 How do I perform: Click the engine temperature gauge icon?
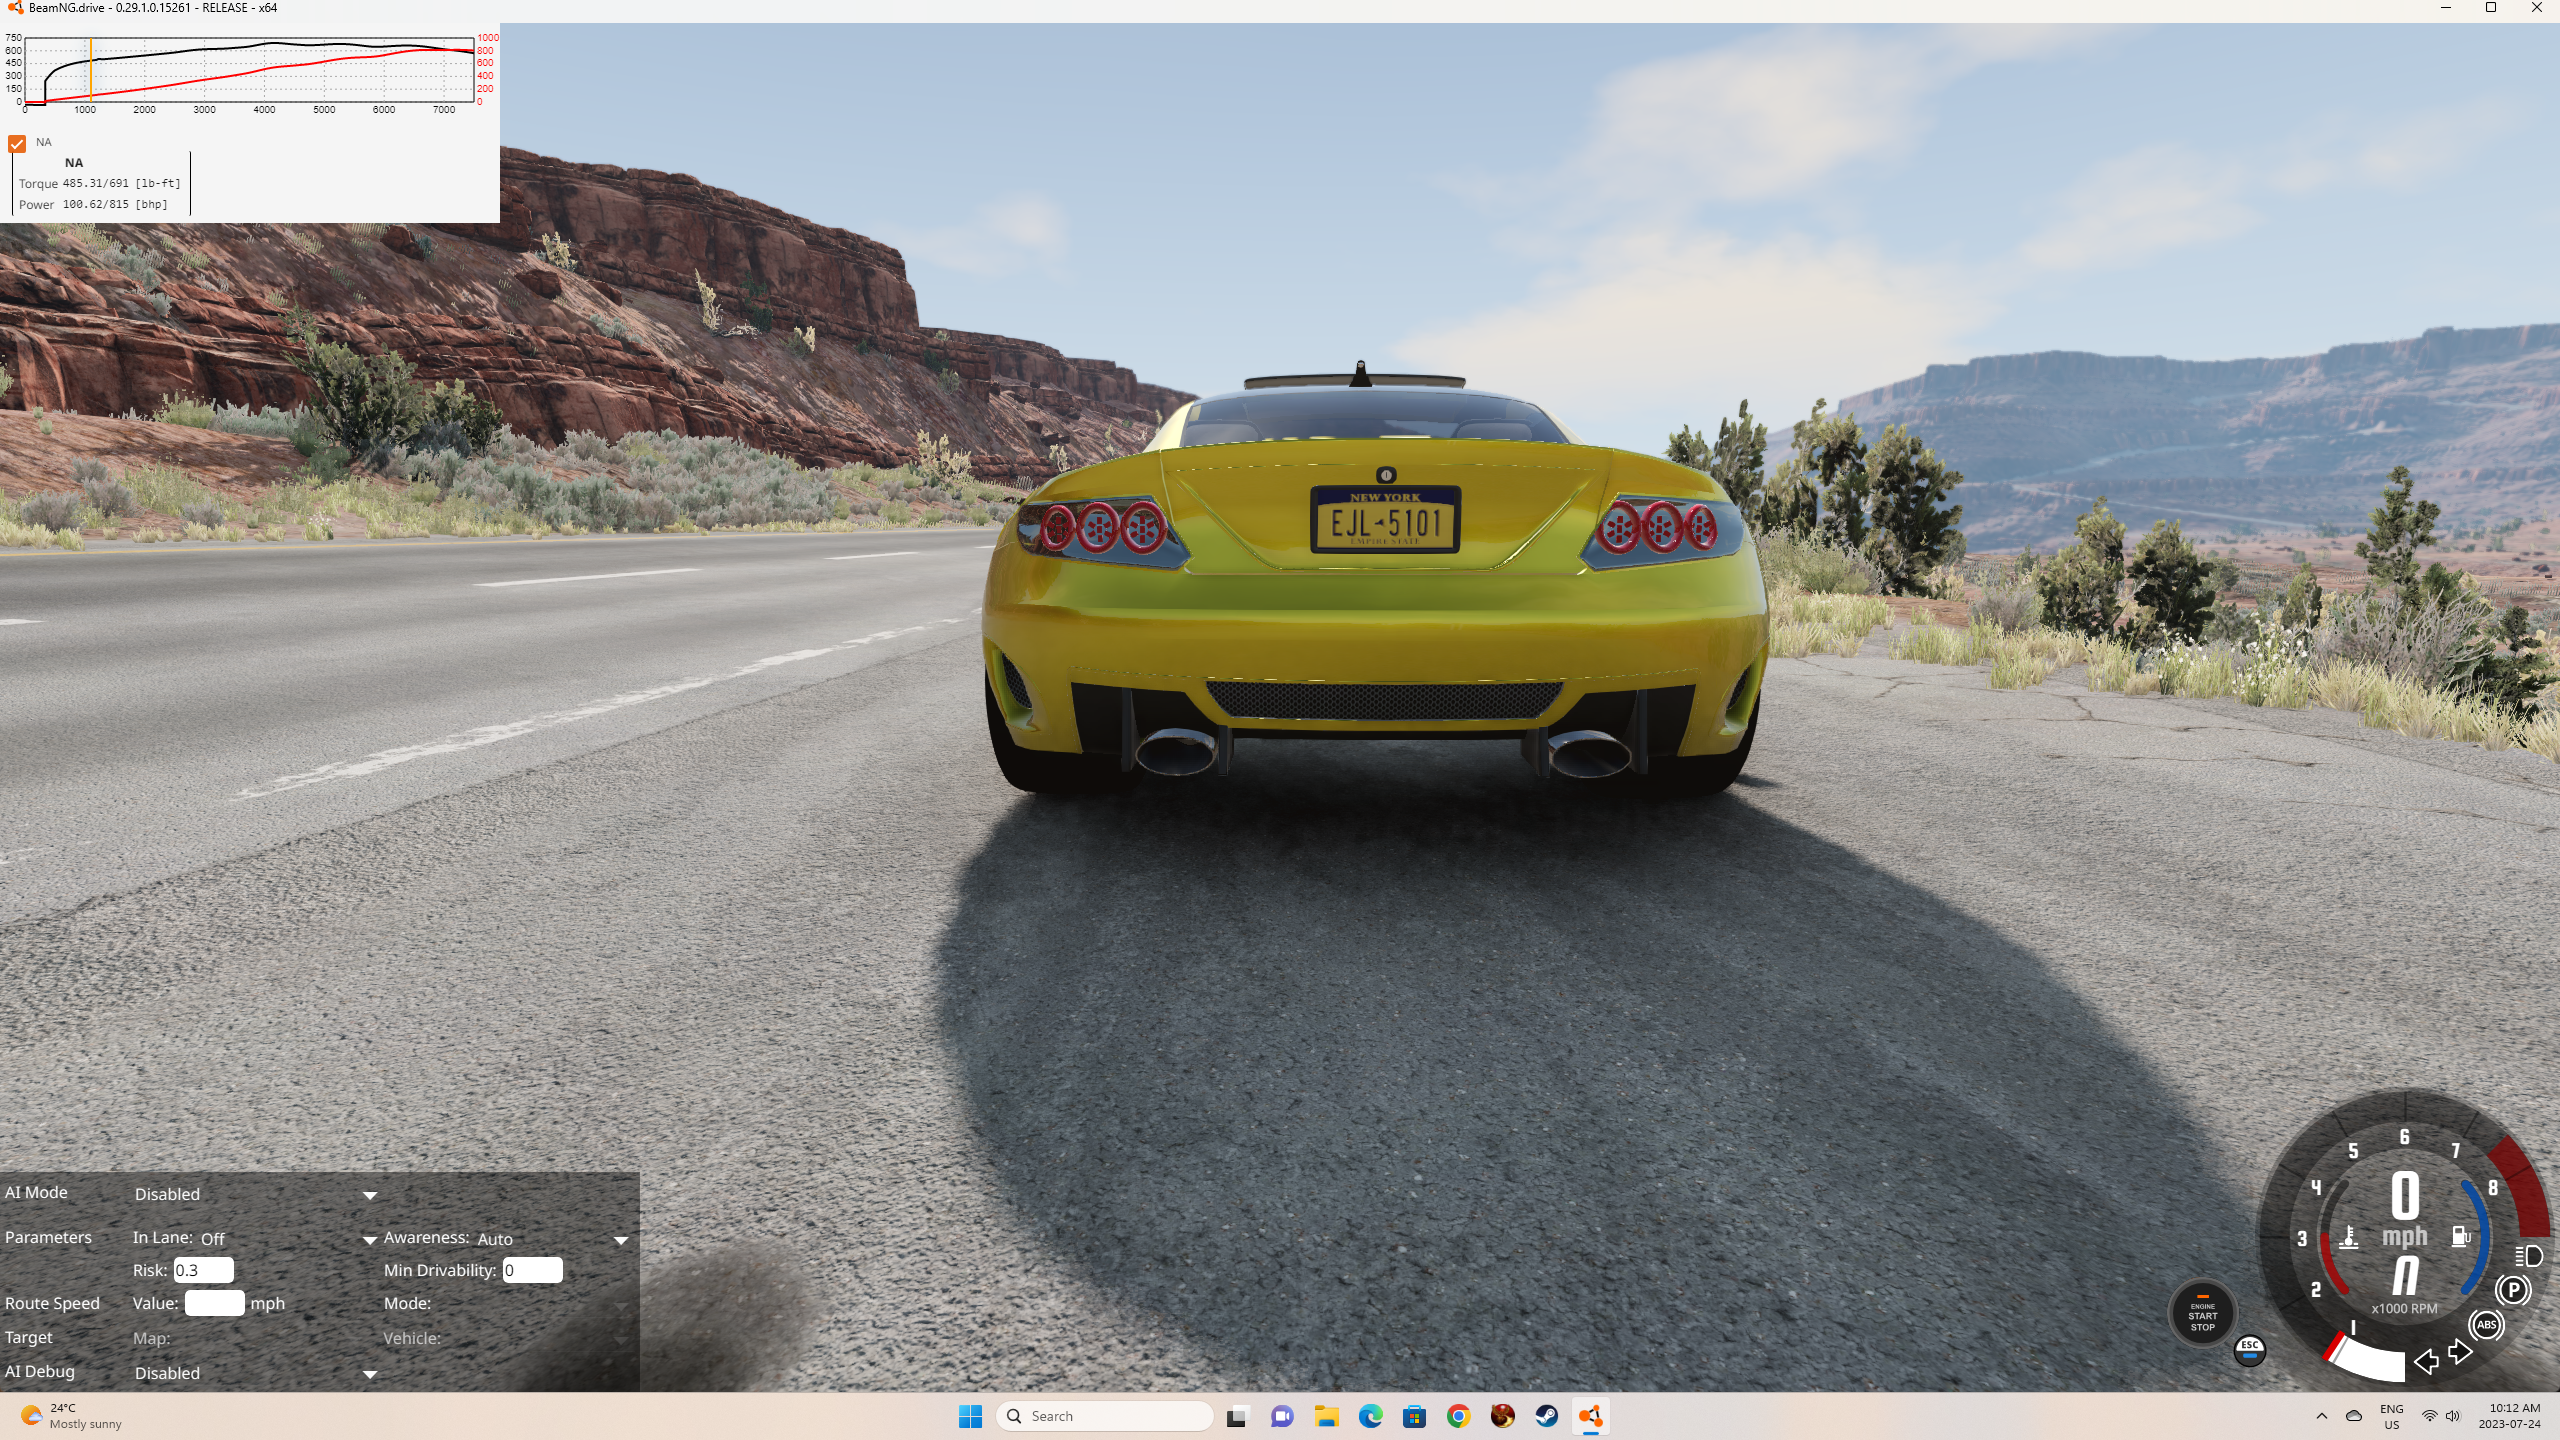pos(2349,1237)
